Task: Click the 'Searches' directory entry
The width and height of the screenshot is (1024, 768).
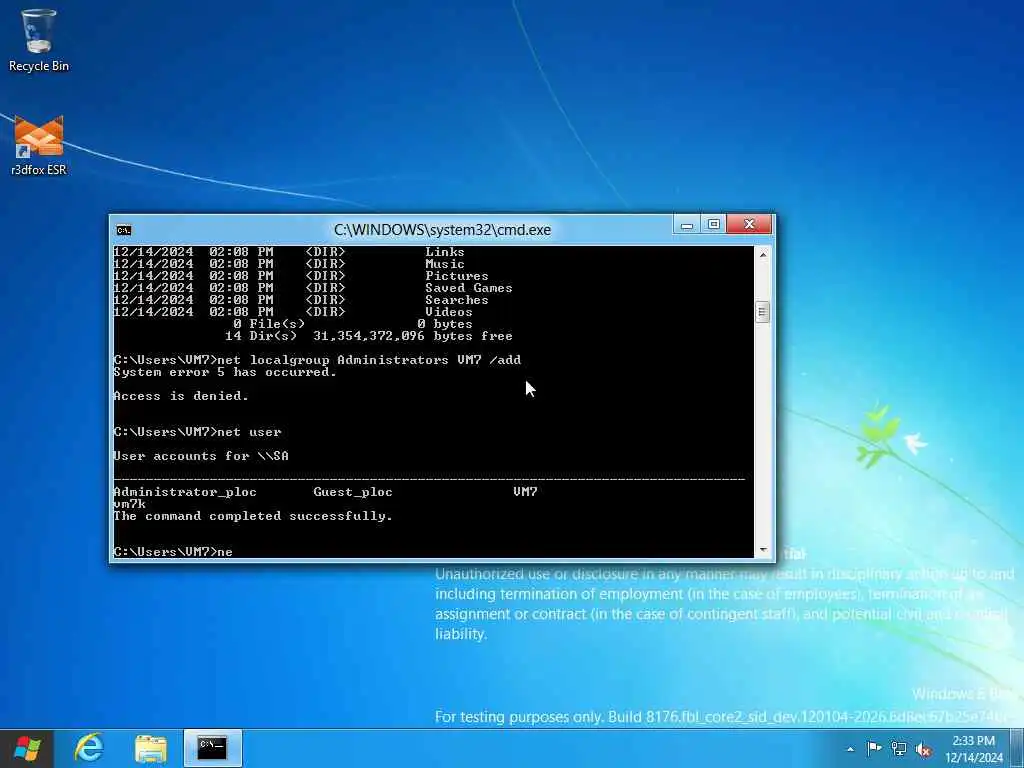Action: coord(456,300)
